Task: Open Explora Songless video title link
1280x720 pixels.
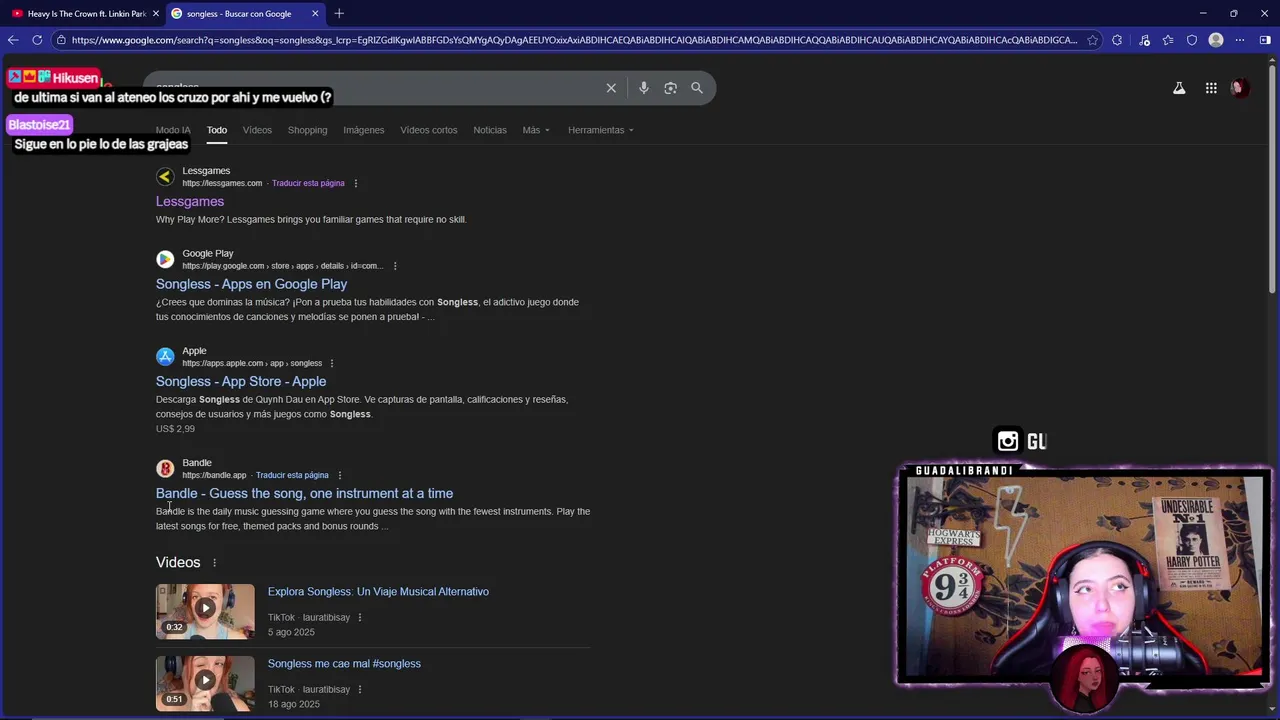Action: pos(378,592)
